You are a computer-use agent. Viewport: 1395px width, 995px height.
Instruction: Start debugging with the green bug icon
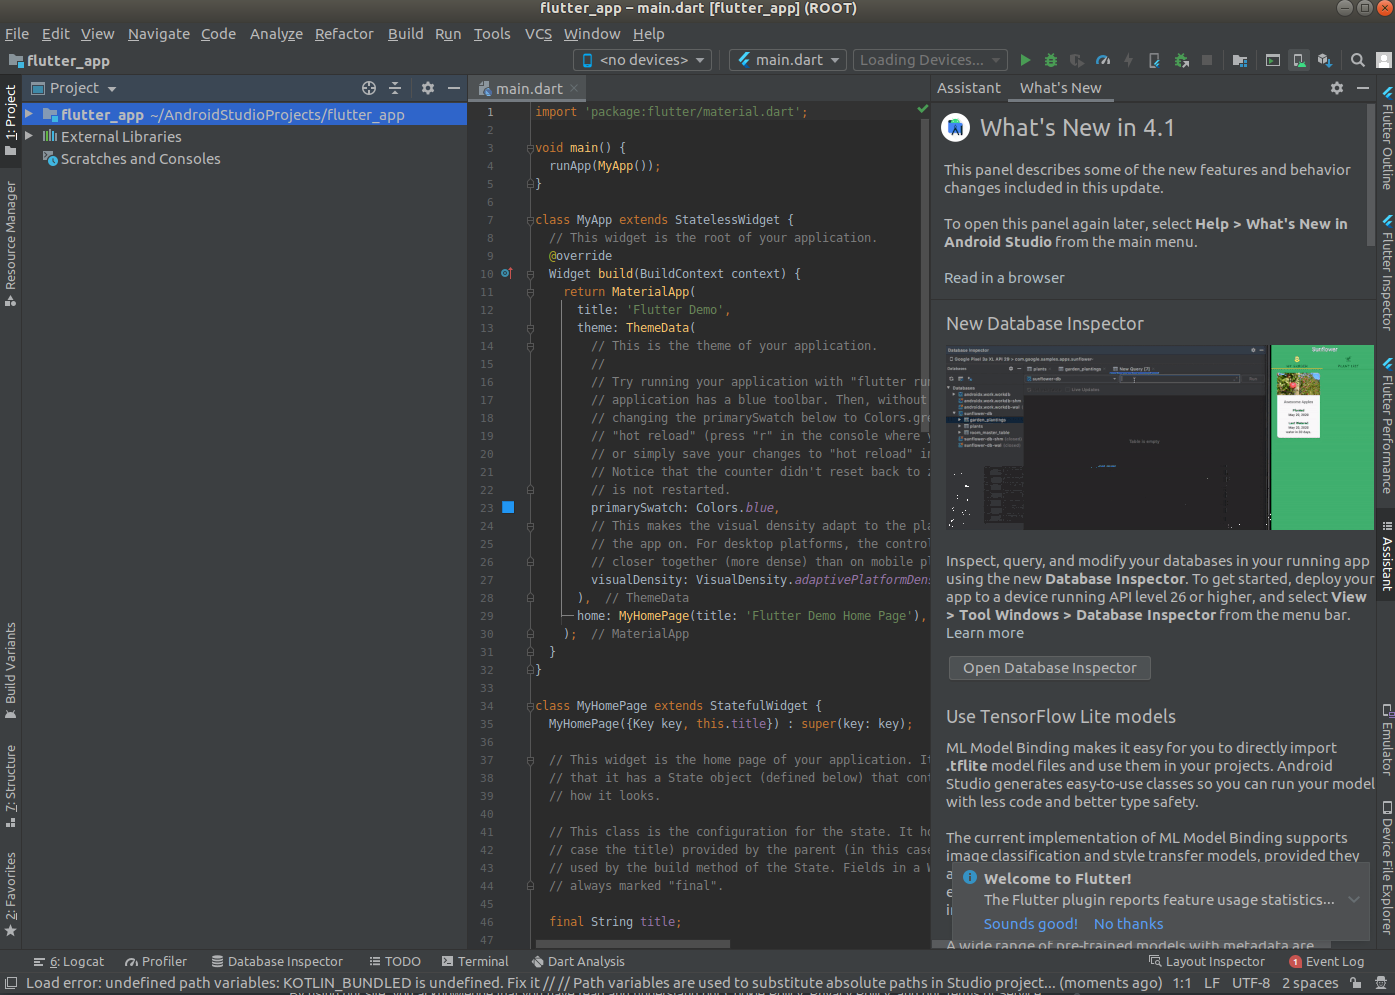[x=1051, y=60]
